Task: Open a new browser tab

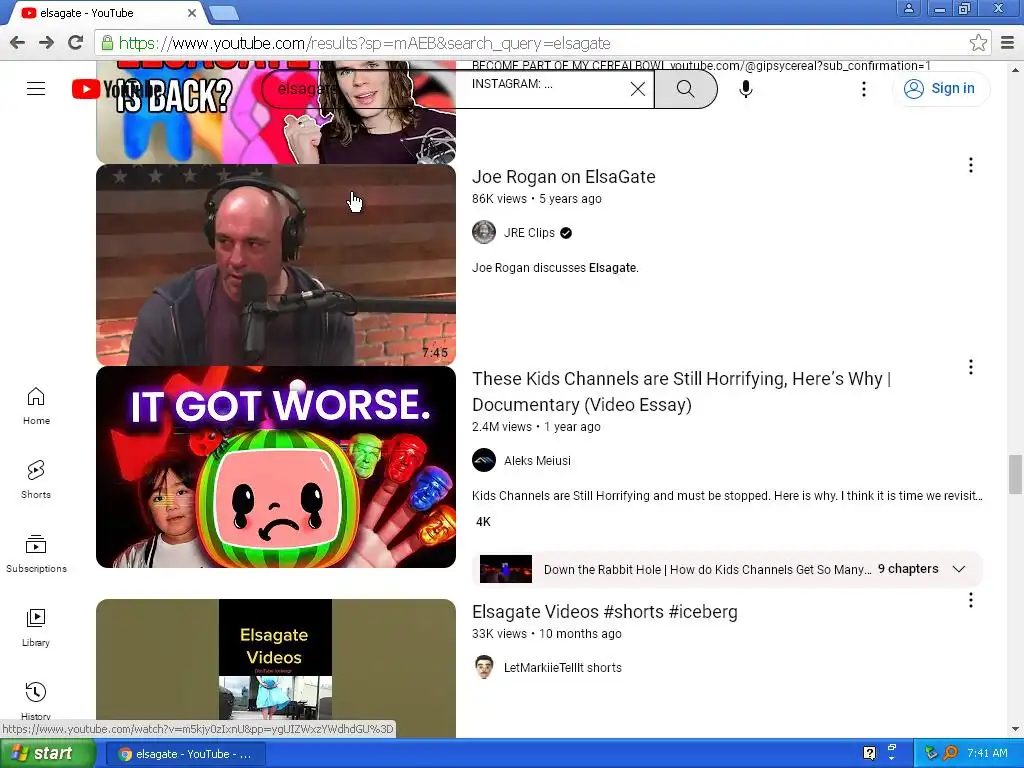Action: (224, 13)
